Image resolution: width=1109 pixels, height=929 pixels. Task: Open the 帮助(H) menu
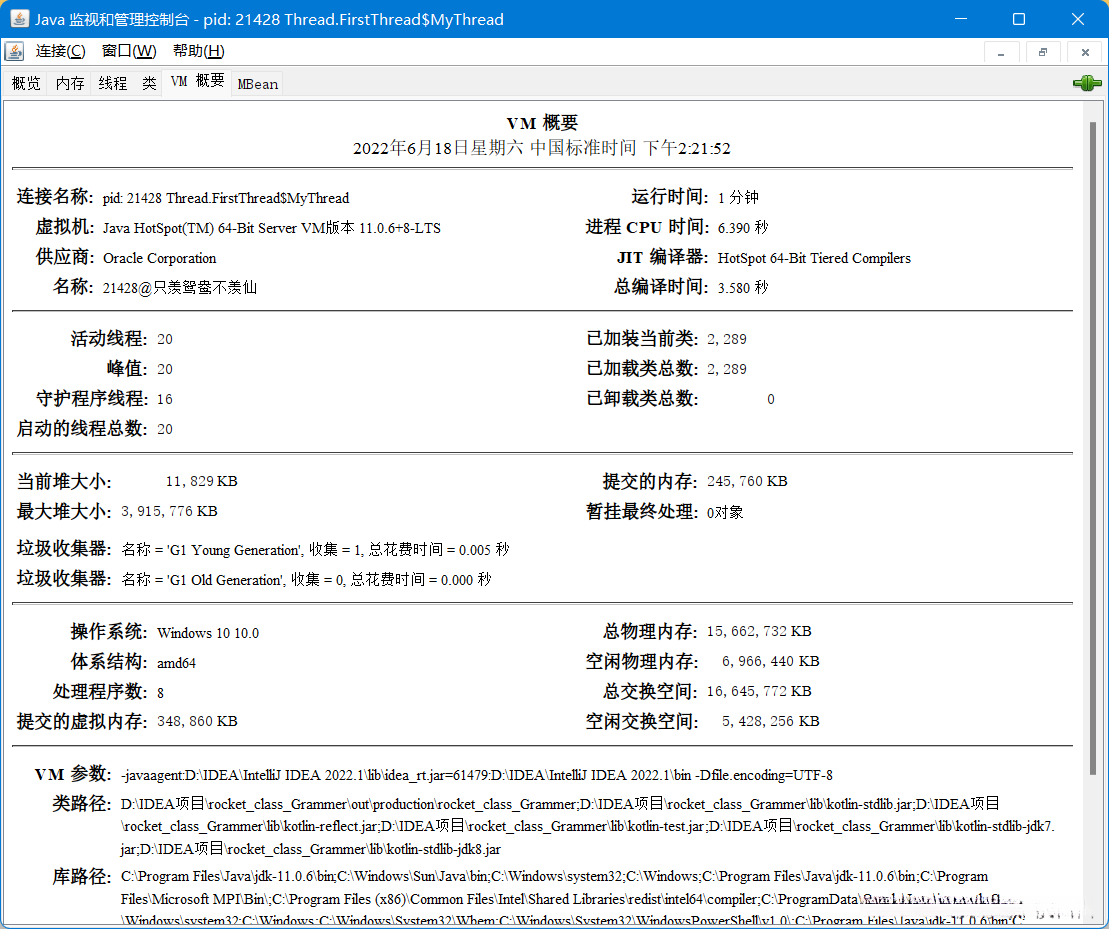tap(199, 51)
